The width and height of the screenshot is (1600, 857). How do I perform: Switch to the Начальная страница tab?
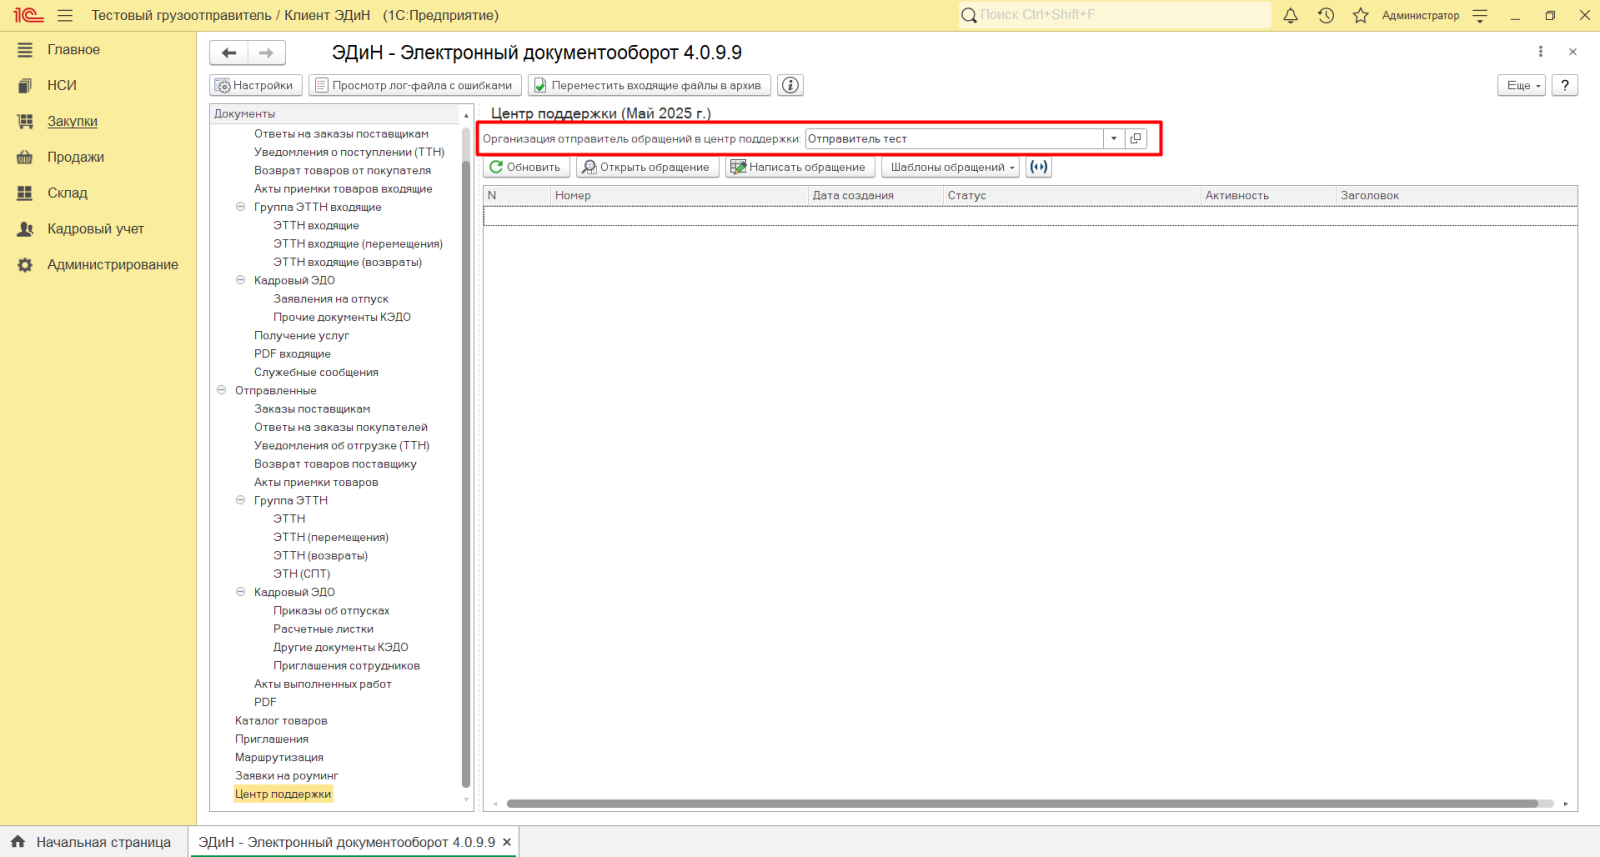point(91,842)
